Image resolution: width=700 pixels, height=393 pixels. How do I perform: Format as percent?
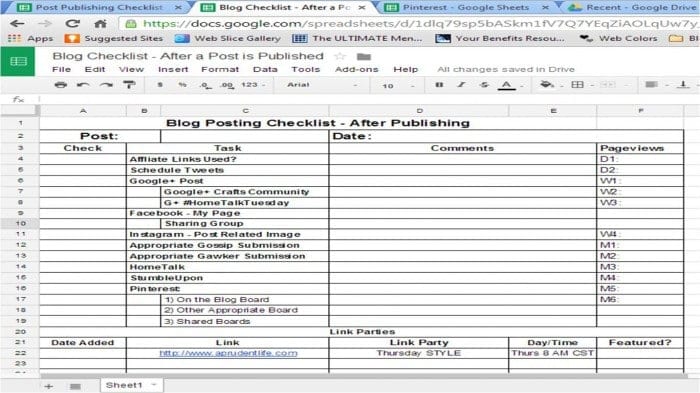click(182, 84)
